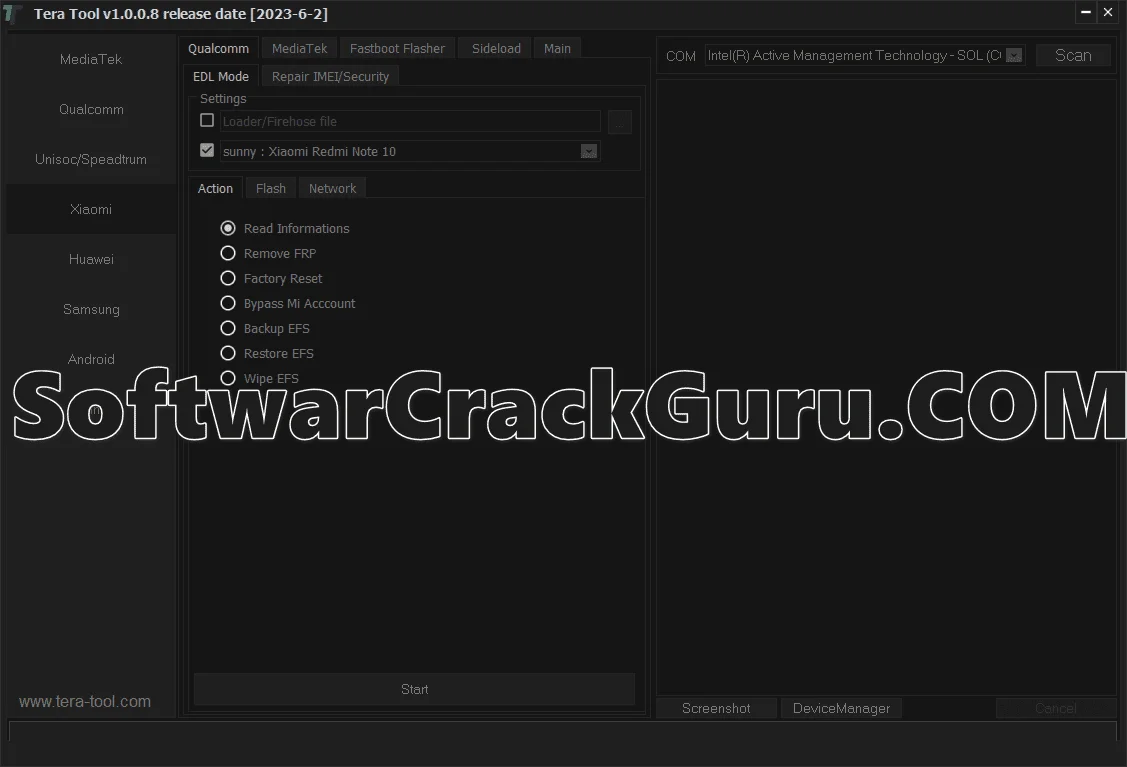Select the Action sub-tab
Screen dimensions: 1127x767
click(215, 188)
